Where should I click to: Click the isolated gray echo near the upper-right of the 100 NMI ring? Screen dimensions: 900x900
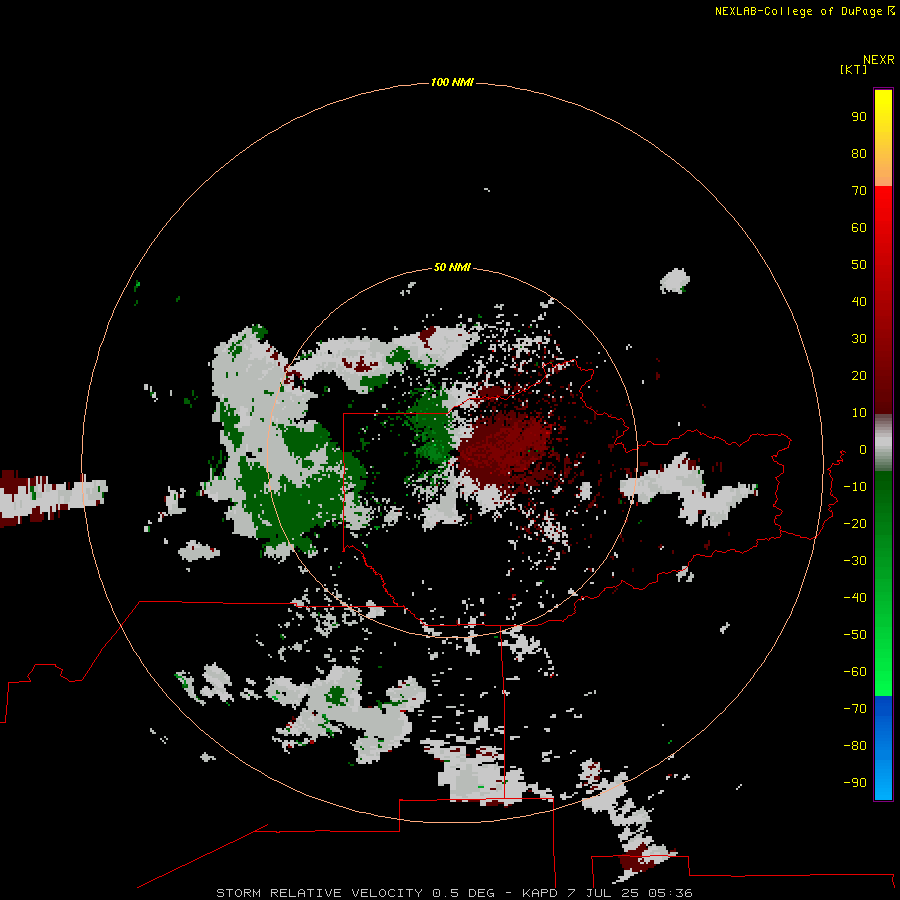pyautogui.click(x=674, y=281)
